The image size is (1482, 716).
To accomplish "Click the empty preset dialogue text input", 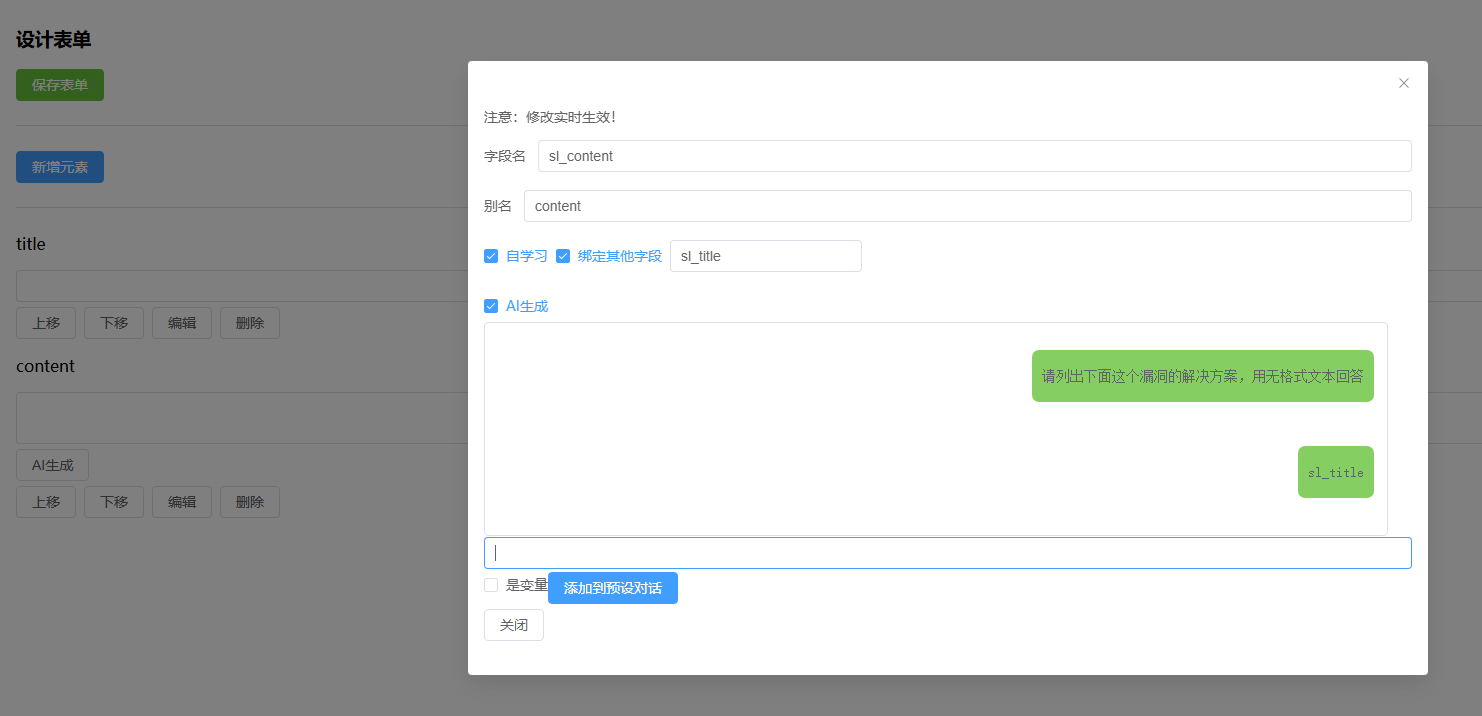I will tap(947, 553).
